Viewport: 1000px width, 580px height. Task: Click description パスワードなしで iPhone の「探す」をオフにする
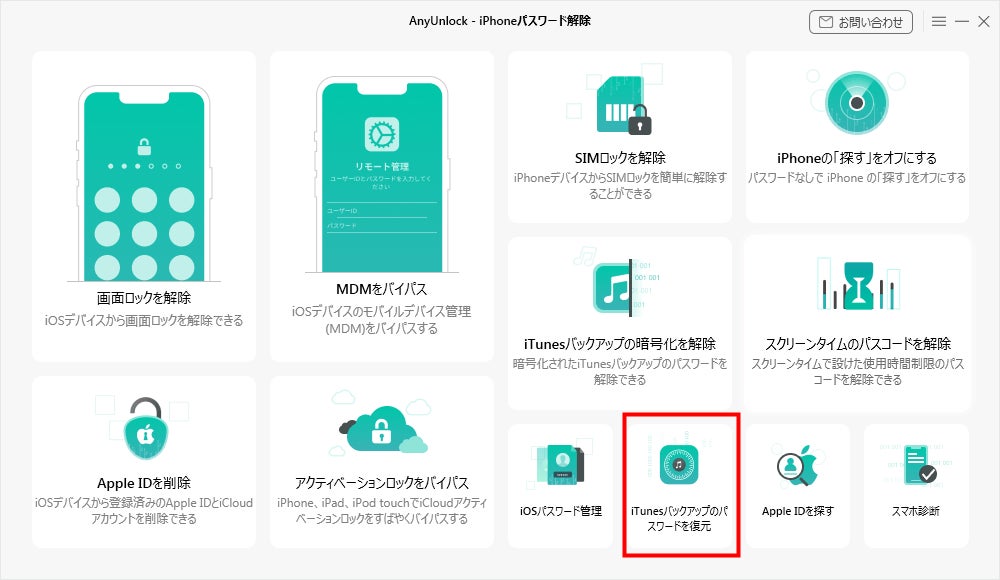pyautogui.click(x=857, y=178)
